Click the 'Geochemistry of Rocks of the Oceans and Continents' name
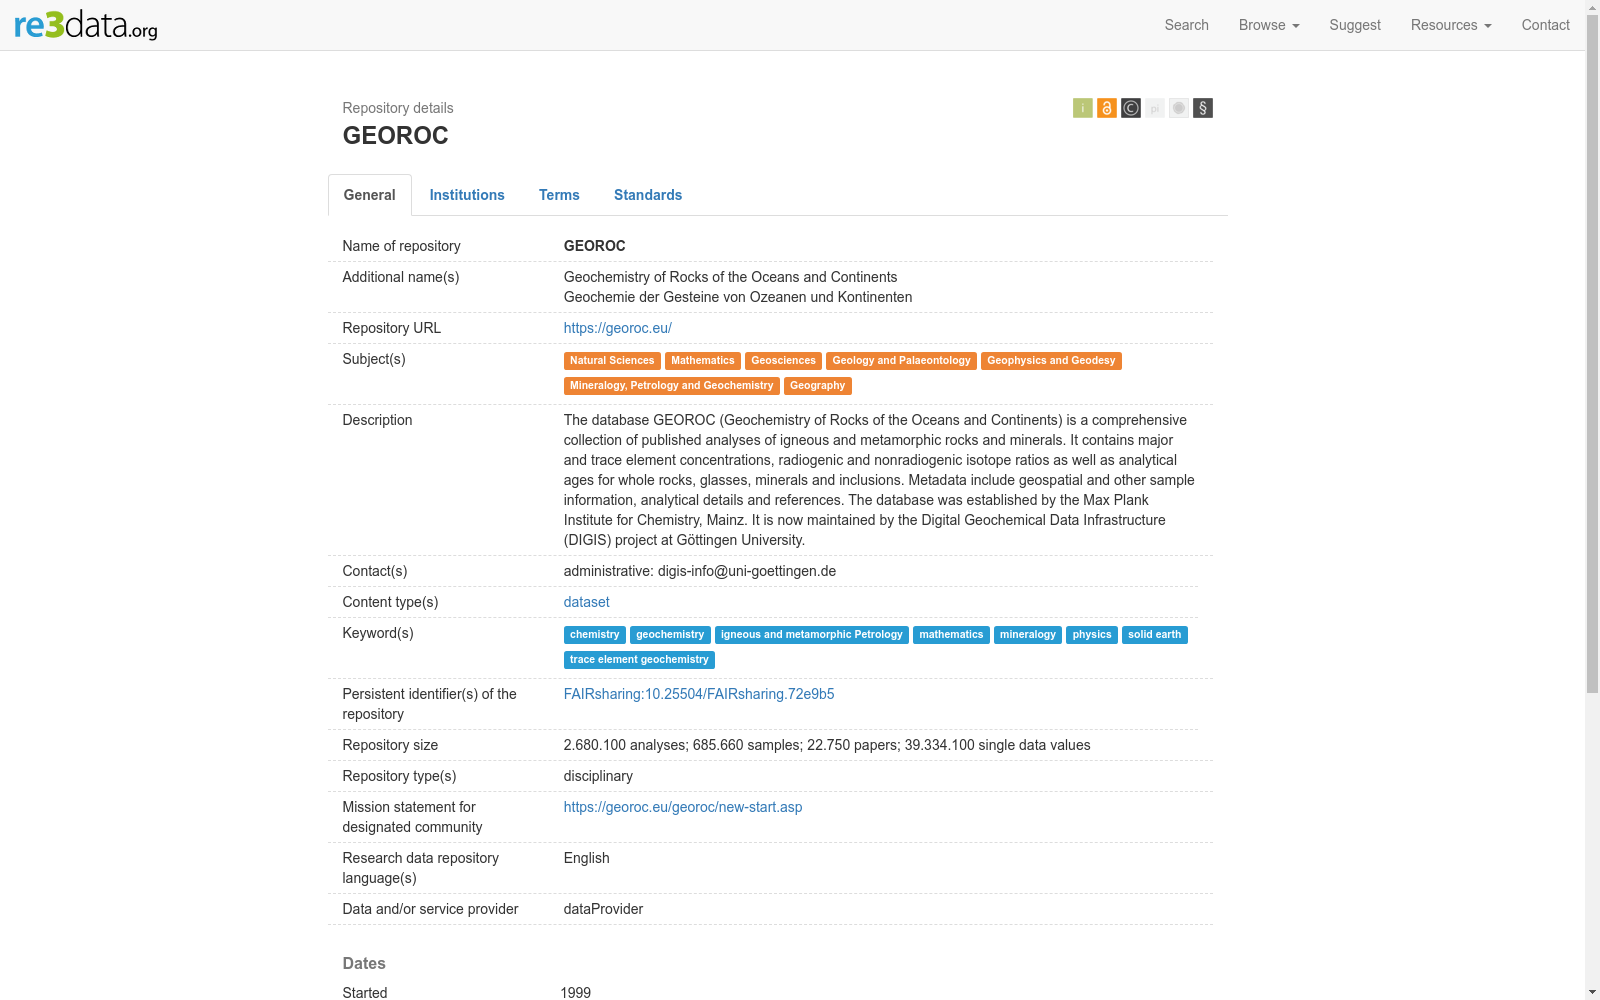Viewport: 1600px width, 1000px height. click(731, 277)
